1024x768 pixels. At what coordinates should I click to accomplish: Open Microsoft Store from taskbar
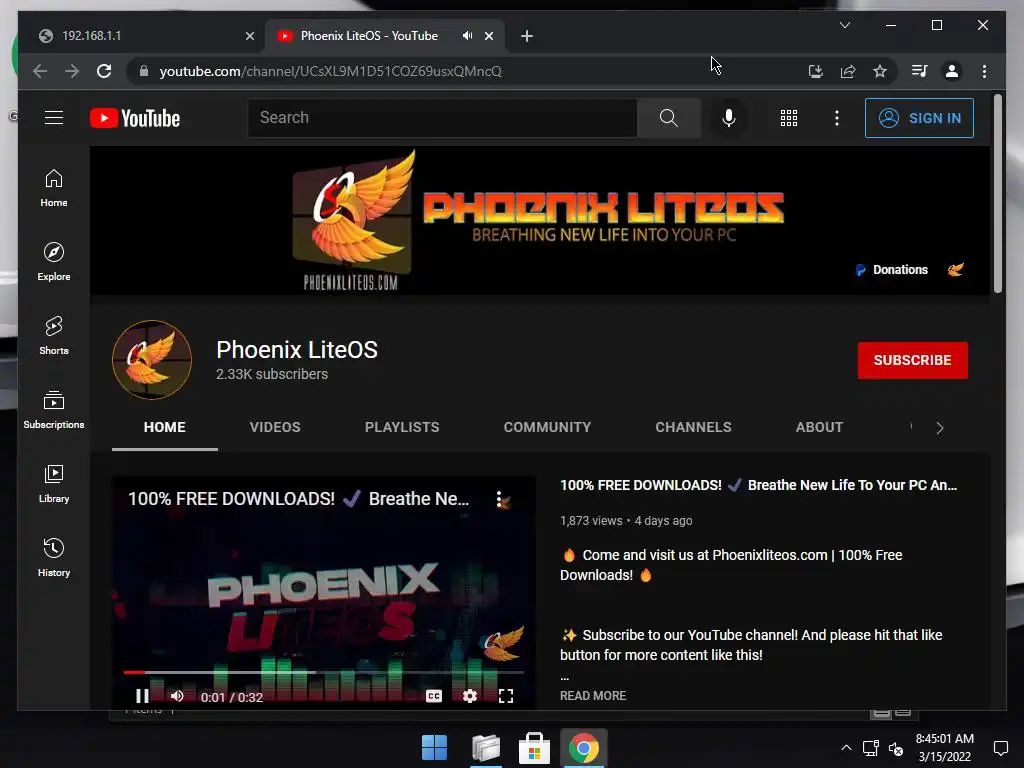point(534,748)
